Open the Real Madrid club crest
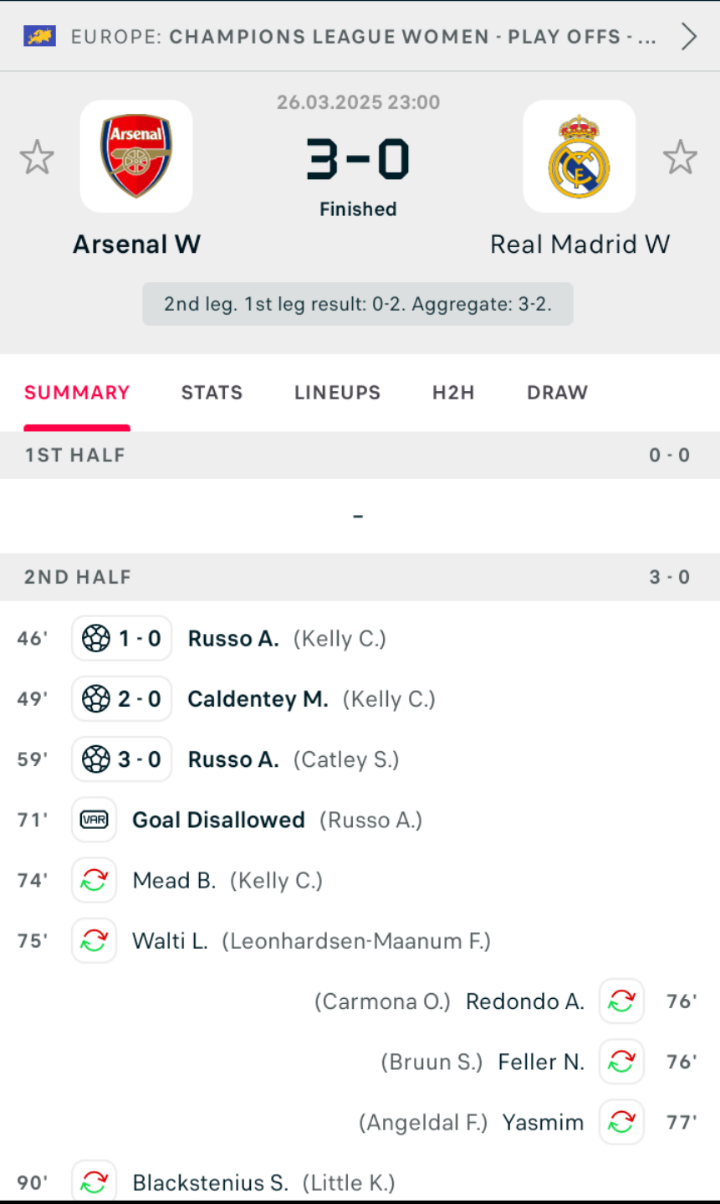This screenshot has height=1204, width=720. pos(579,156)
